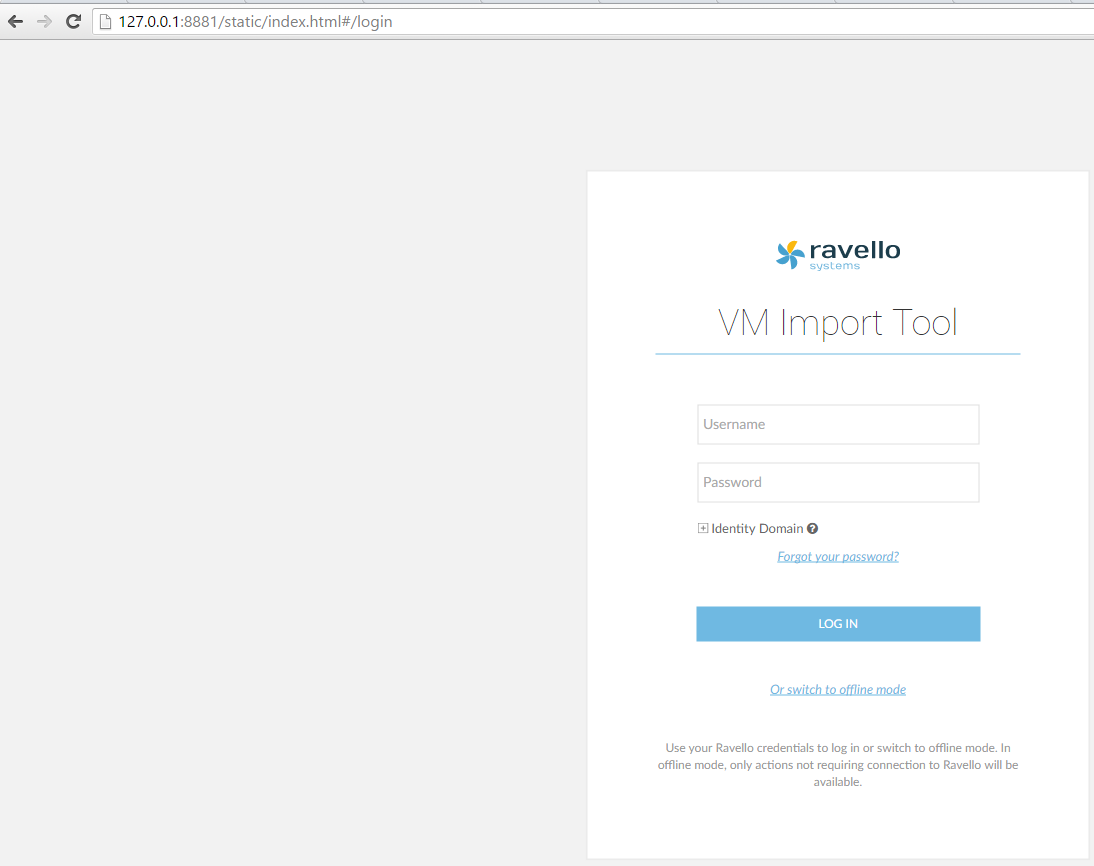This screenshot has width=1094, height=866.
Task: Focus the Password input field
Action: pyautogui.click(x=838, y=482)
